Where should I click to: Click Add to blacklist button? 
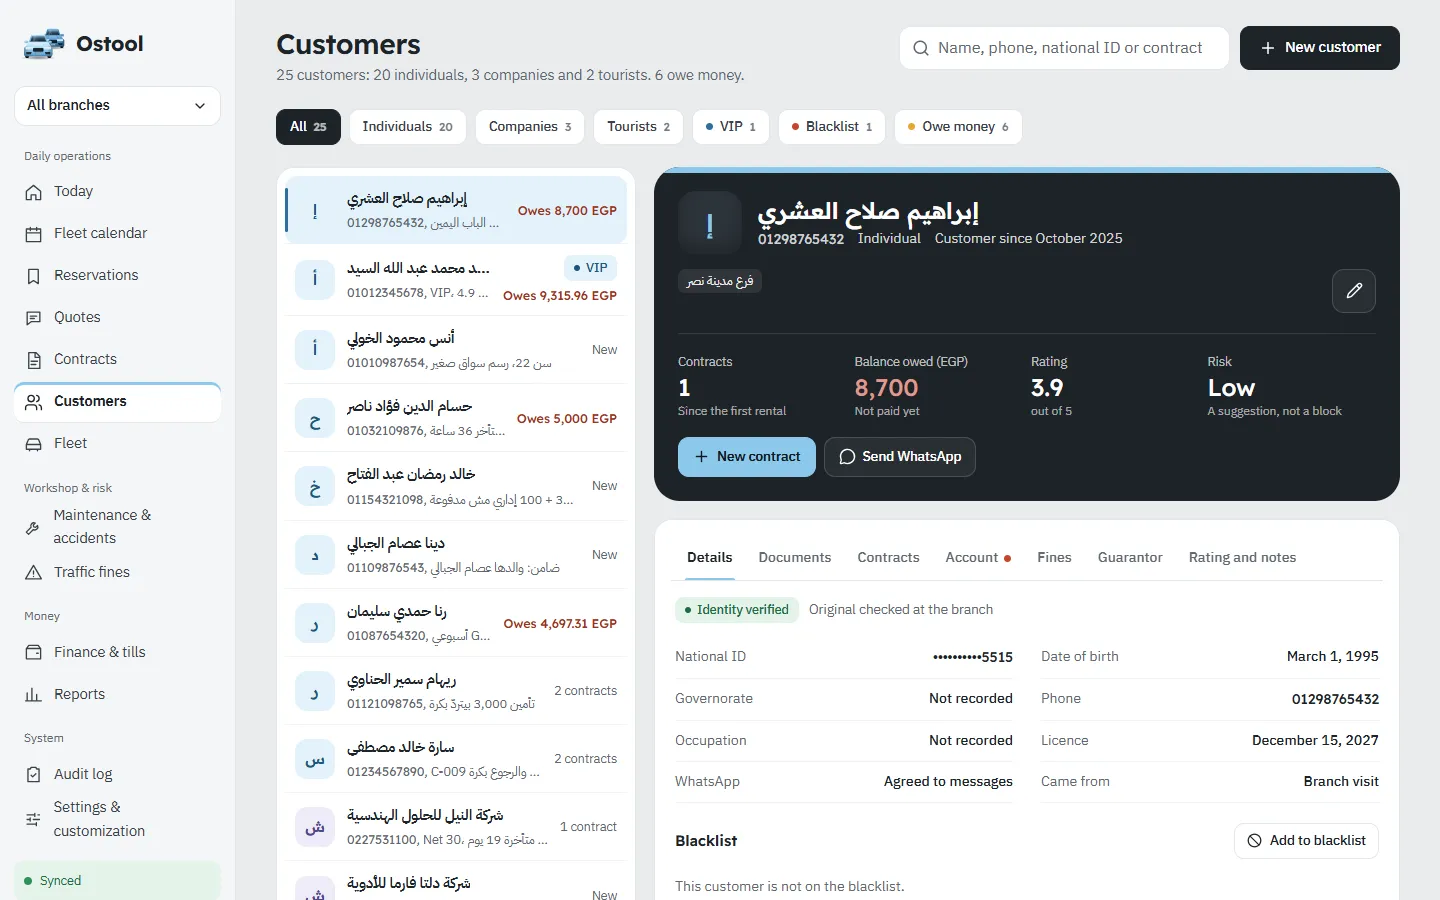(1306, 841)
